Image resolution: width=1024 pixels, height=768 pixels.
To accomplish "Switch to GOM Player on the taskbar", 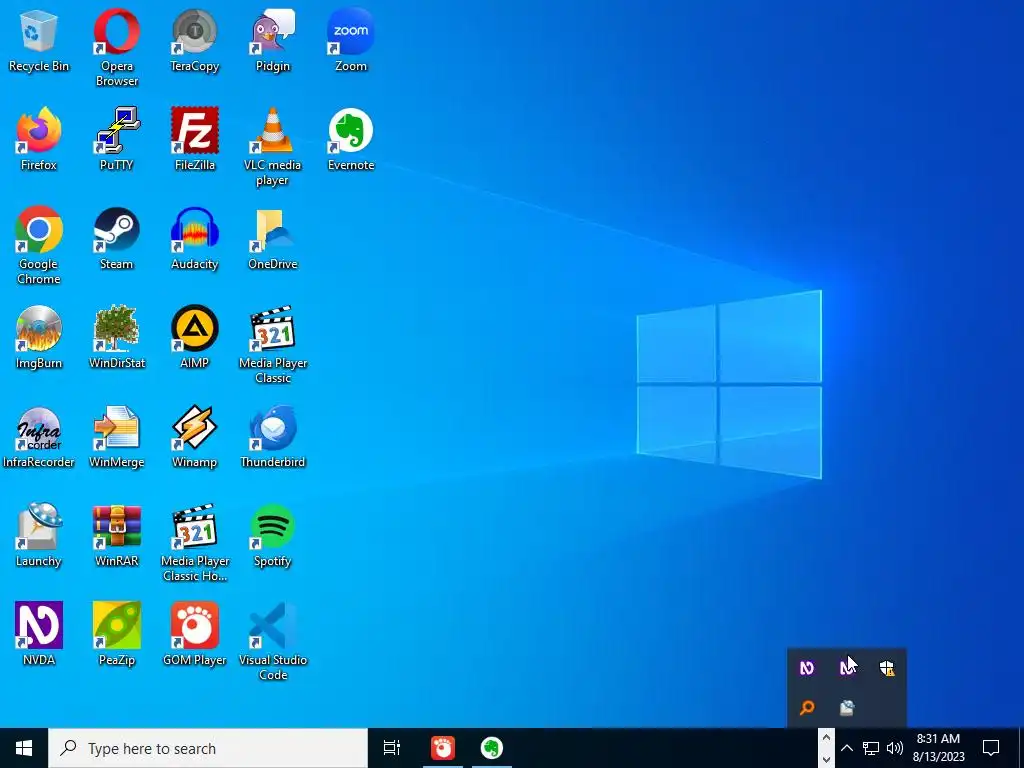I will (x=442, y=748).
